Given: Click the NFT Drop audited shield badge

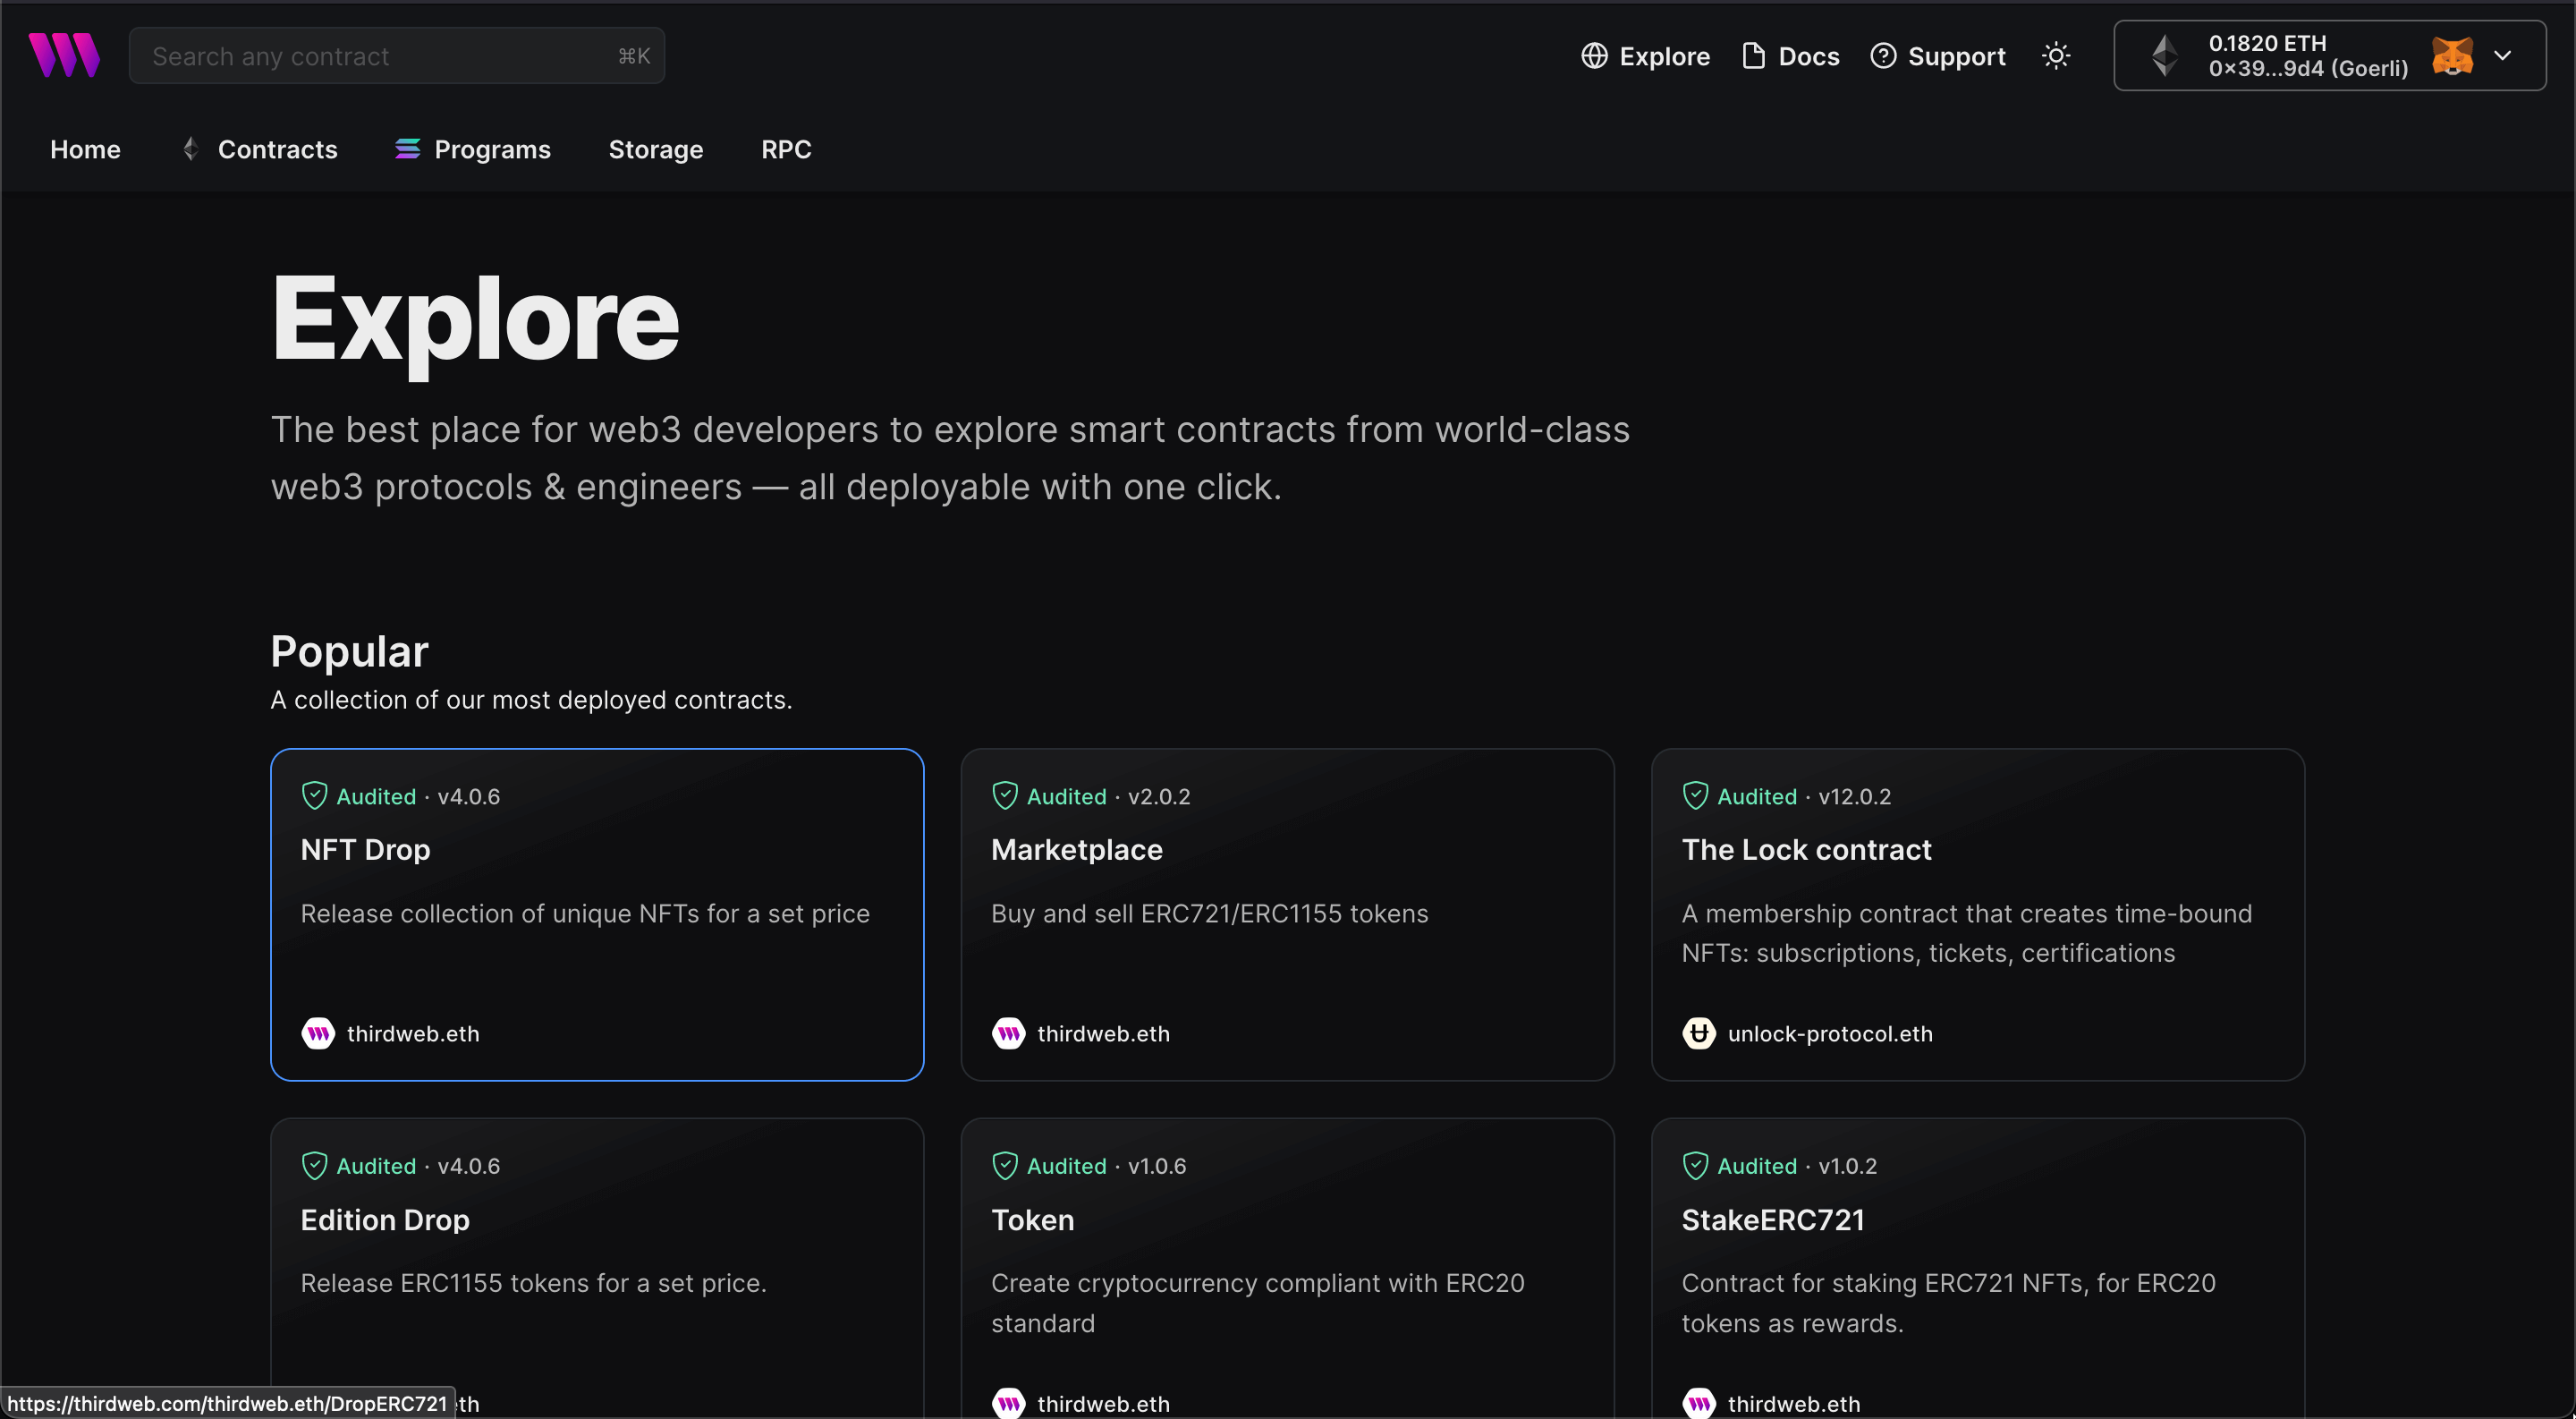Looking at the screenshot, I should click(x=314, y=795).
